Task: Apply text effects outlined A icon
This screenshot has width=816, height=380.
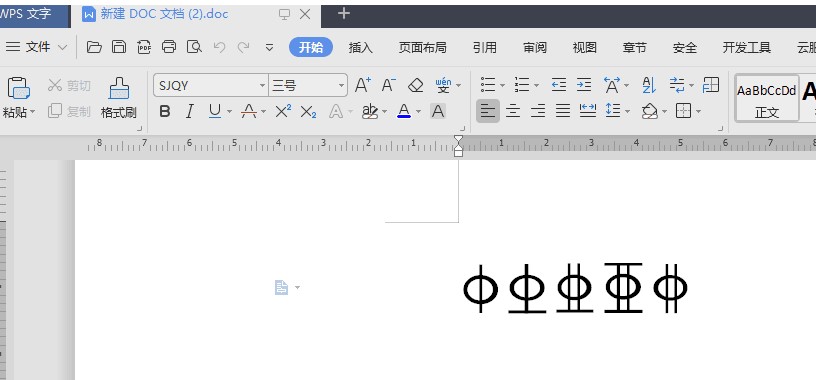Action: 336,111
